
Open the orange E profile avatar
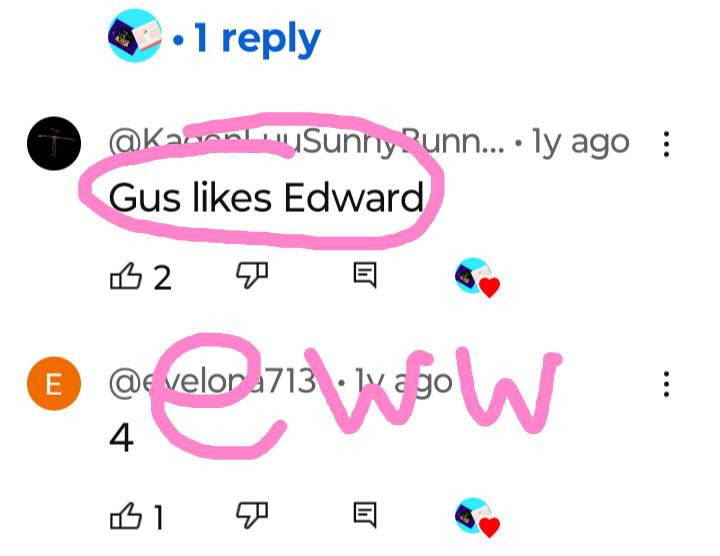54,383
